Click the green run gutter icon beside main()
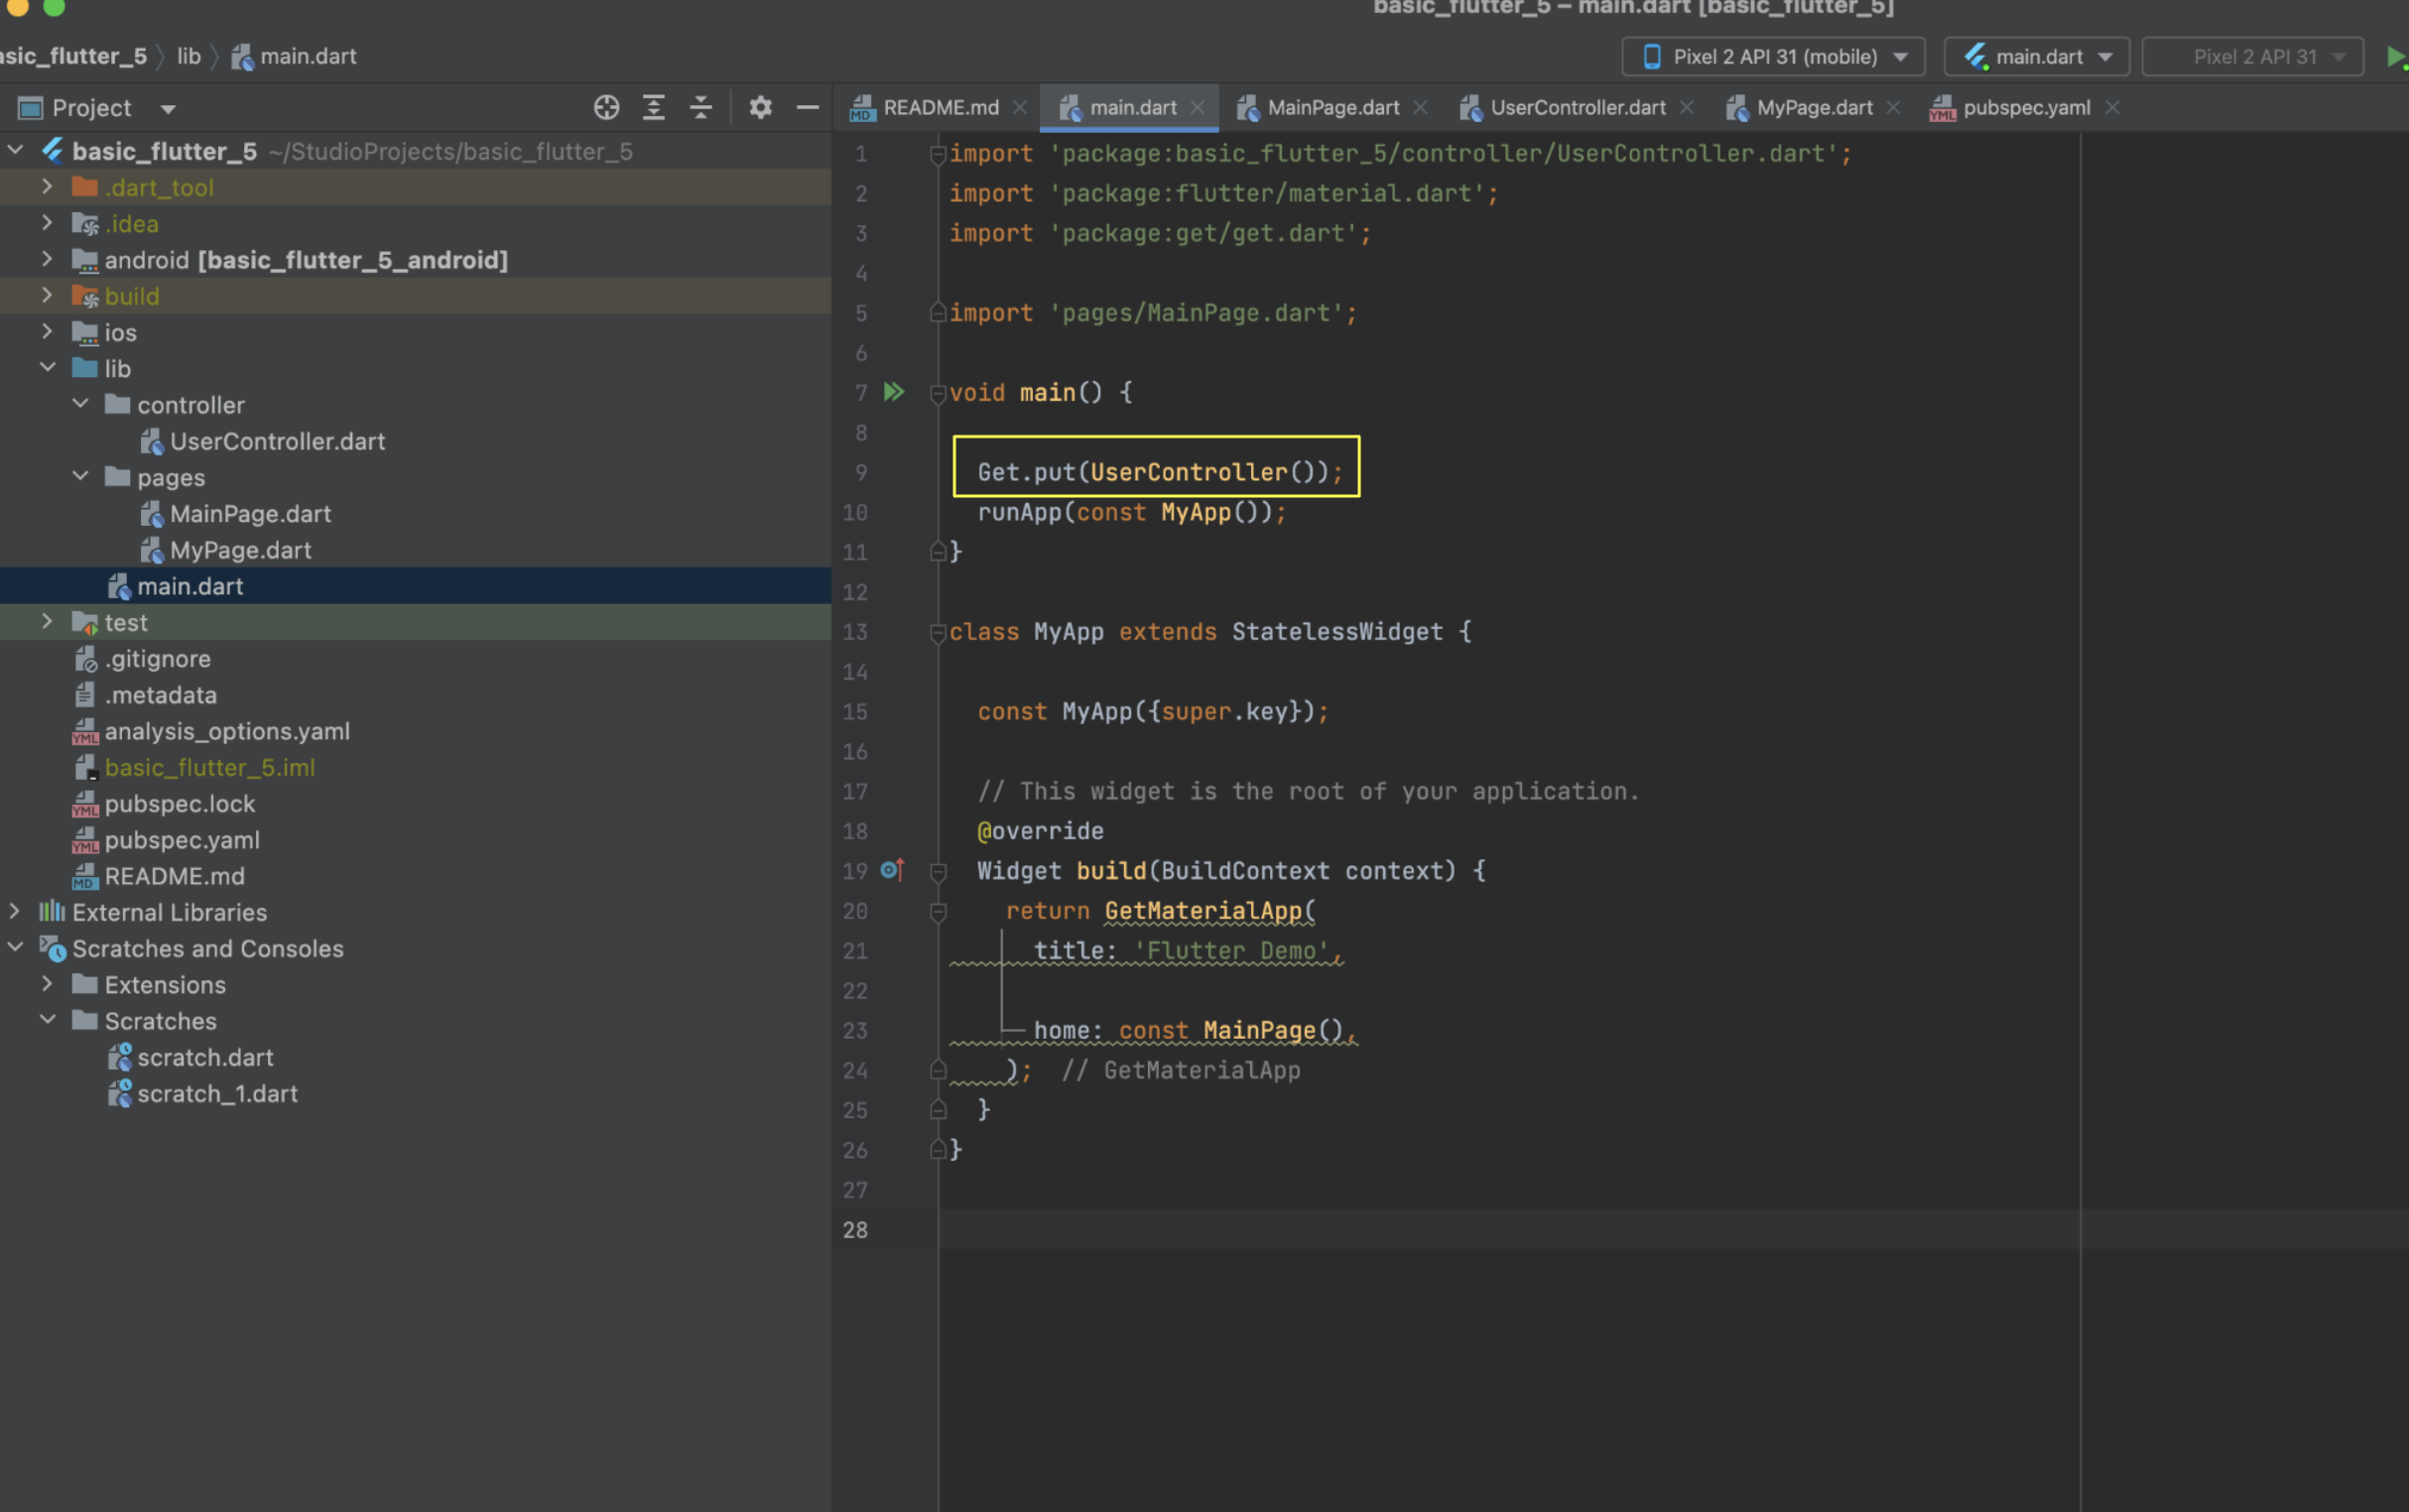The height and width of the screenshot is (1512, 2409). [x=894, y=392]
